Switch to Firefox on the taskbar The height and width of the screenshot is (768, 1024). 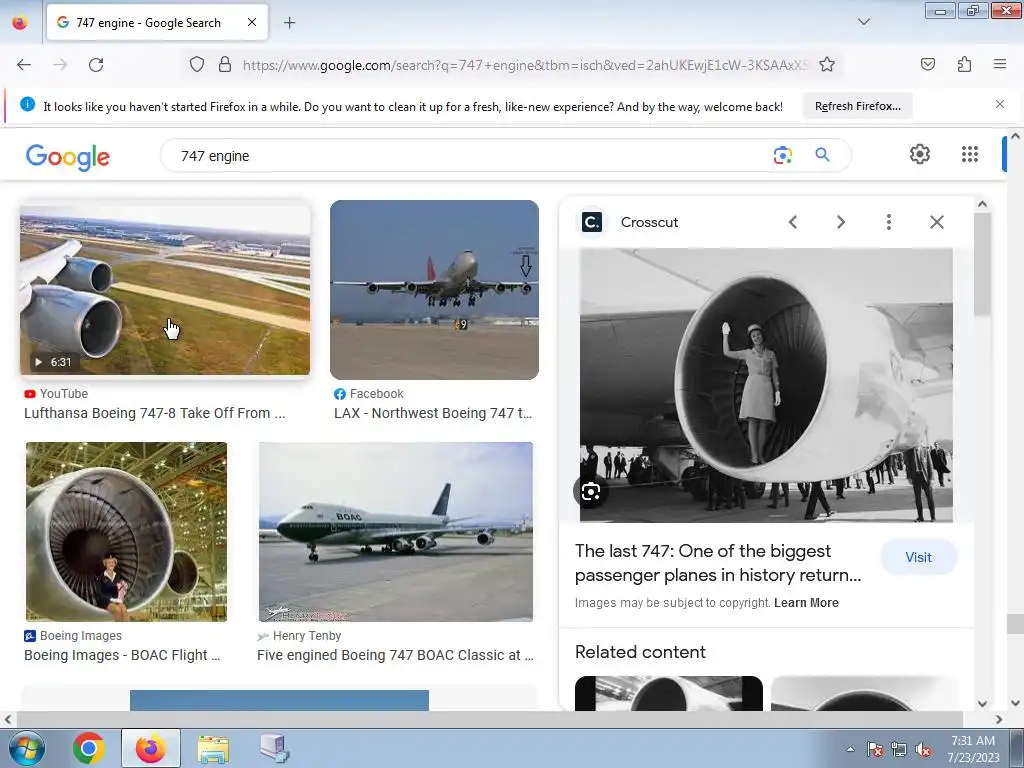[x=151, y=748]
